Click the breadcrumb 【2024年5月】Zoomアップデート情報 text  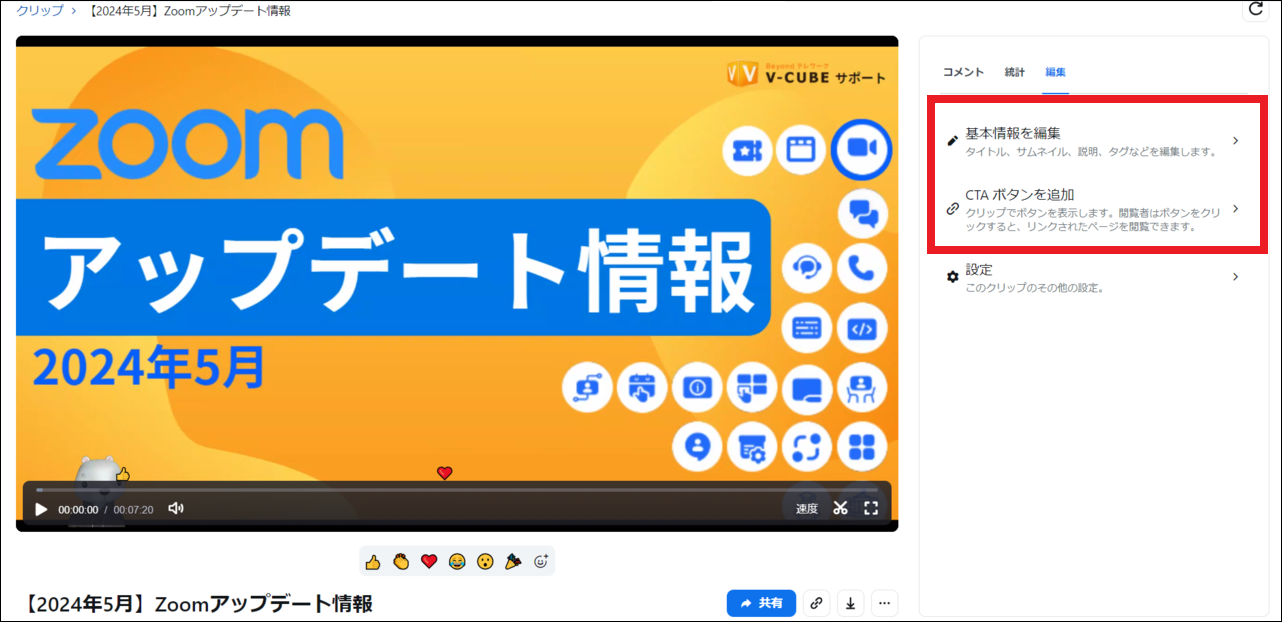coord(189,11)
